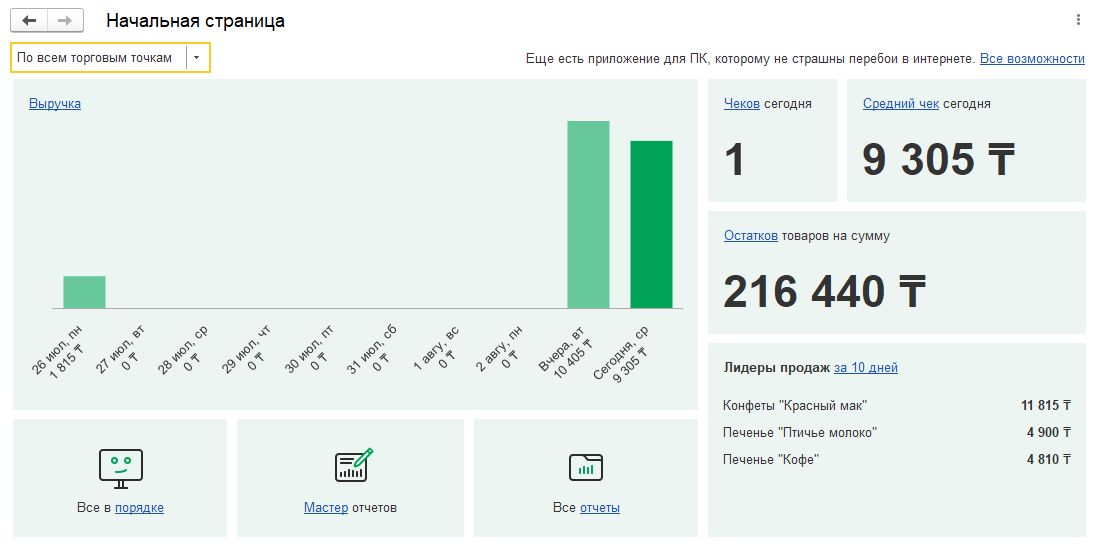Select yesterday's revenue bar in chart
Image resolution: width=1105 pixels, height=556 pixels.
click(x=588, y=214)
